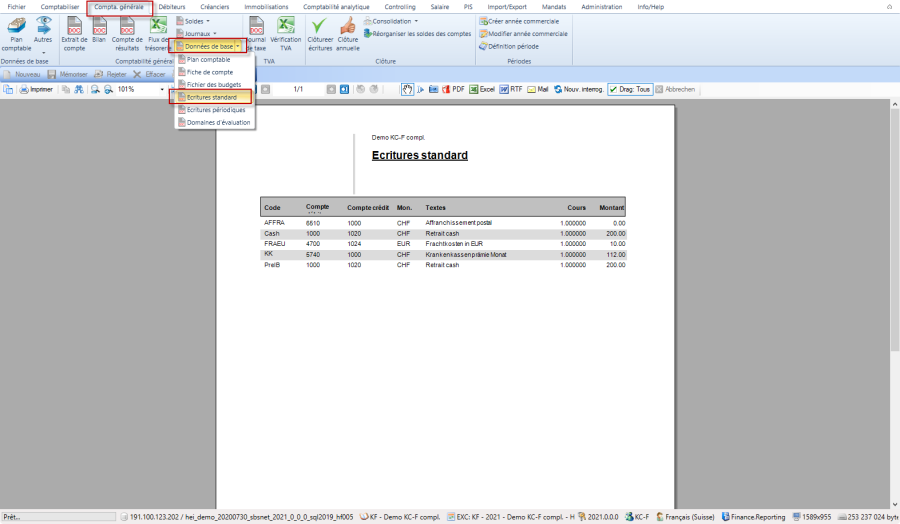Open the Import/Export tab

click(507, 7)
